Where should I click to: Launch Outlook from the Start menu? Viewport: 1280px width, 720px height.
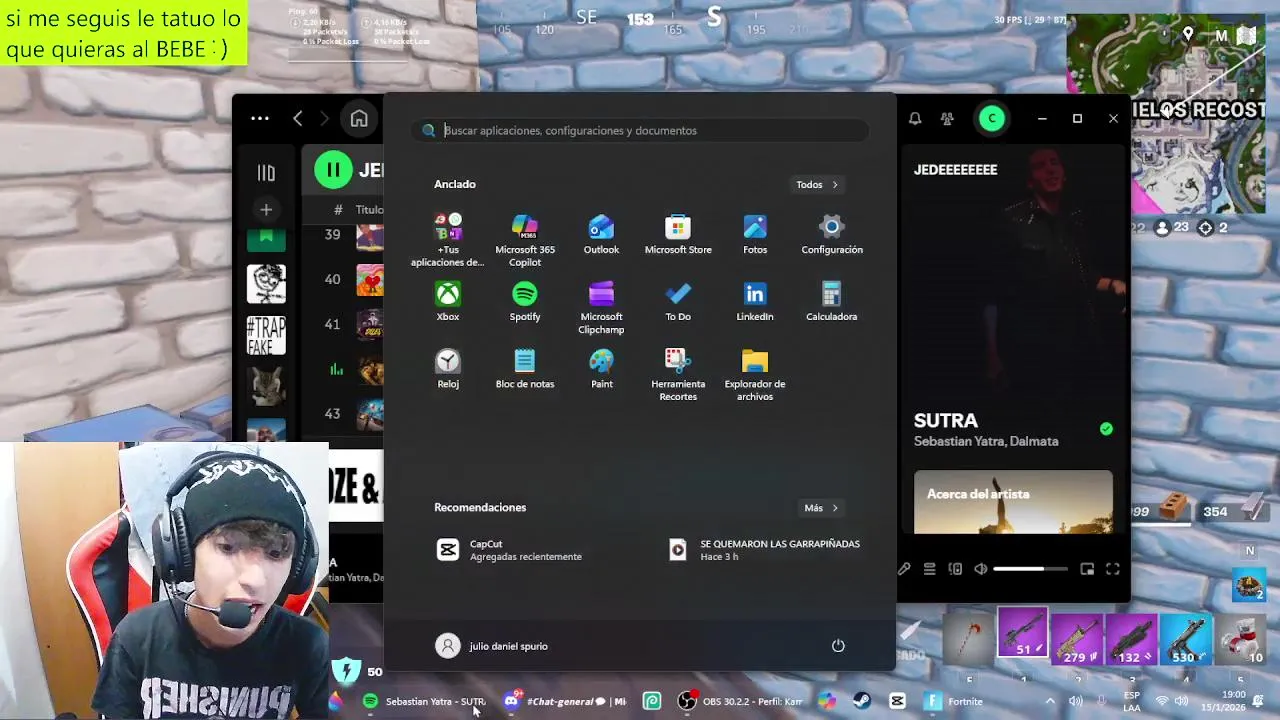coord(601,235)
